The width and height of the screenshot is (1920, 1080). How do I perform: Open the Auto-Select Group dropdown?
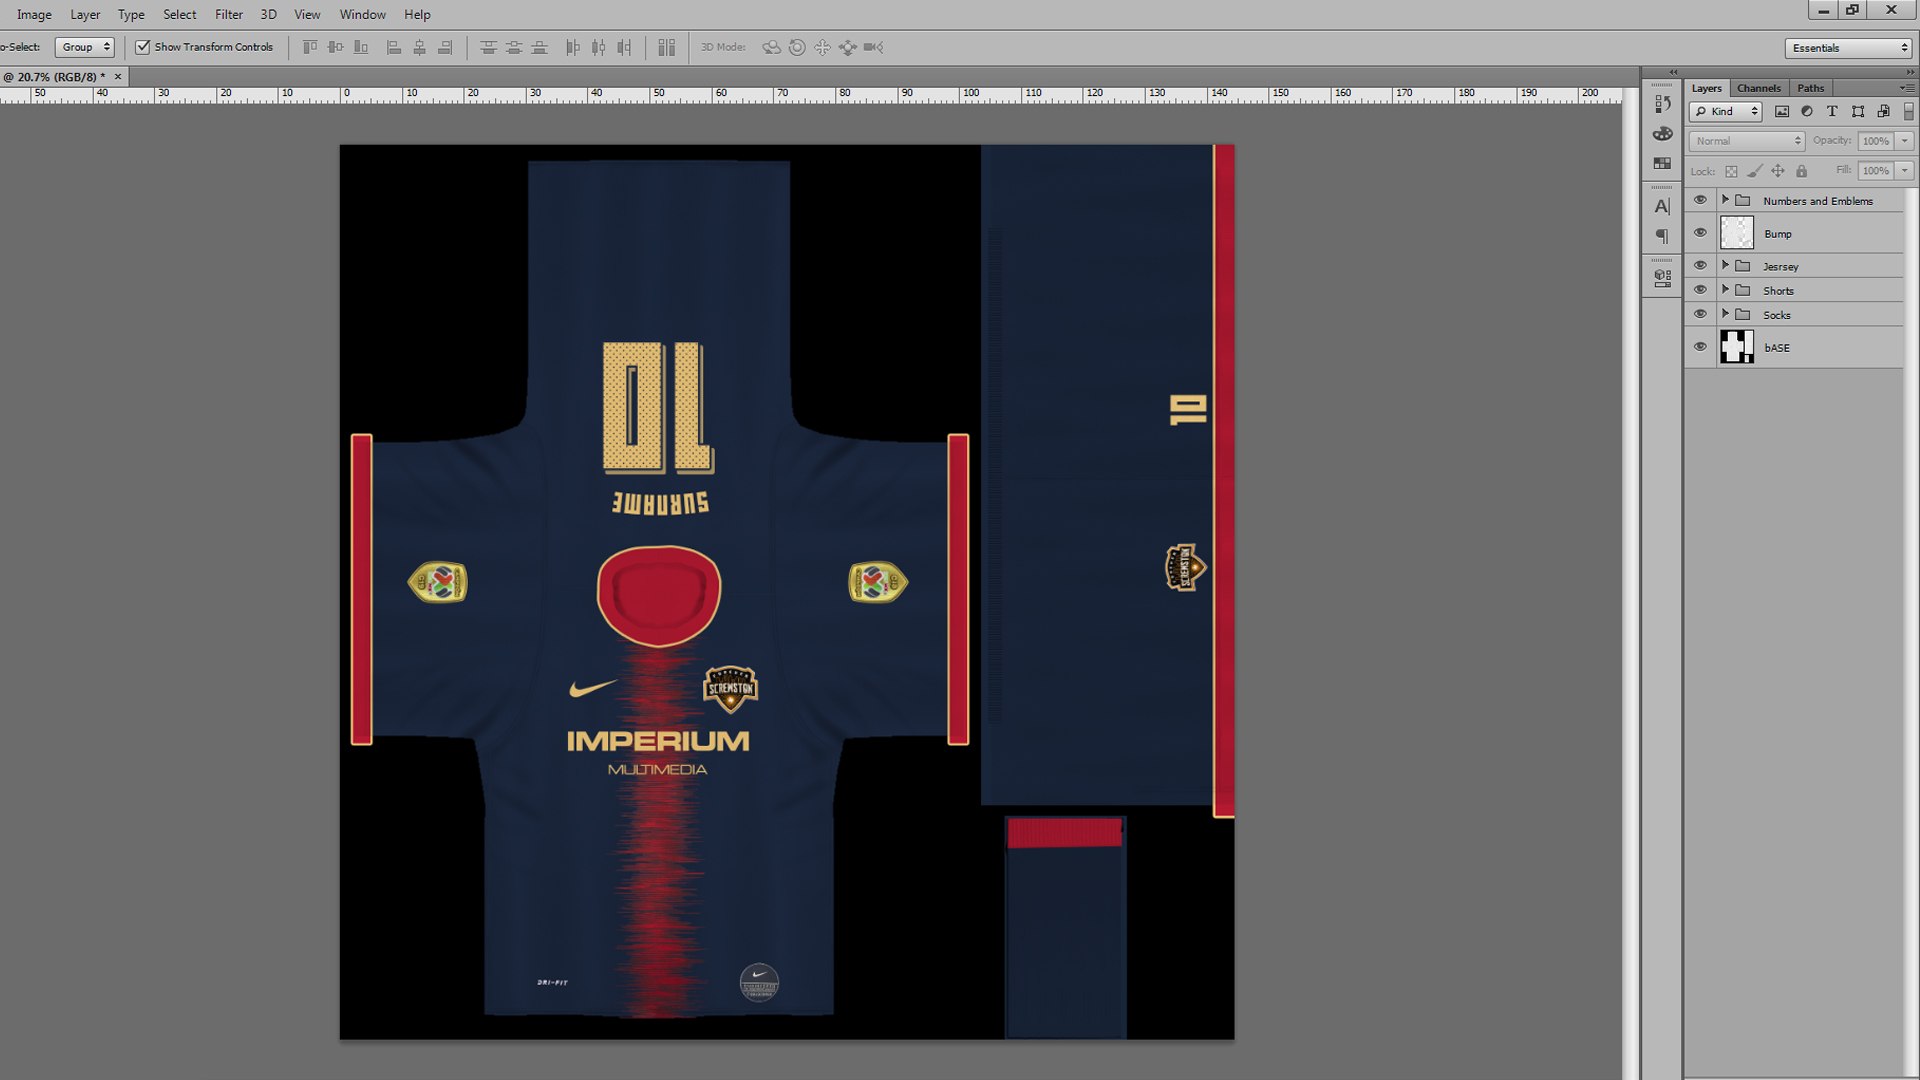click(x=85, y=47)
